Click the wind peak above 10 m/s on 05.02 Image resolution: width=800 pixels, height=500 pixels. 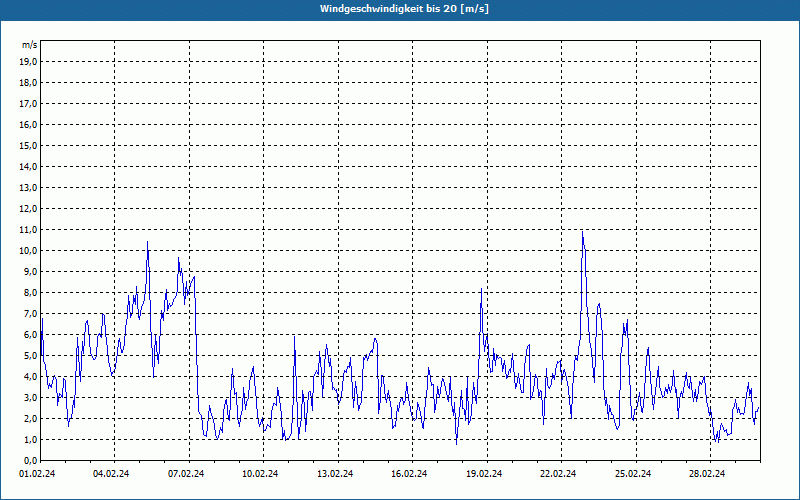click(147, 242)
